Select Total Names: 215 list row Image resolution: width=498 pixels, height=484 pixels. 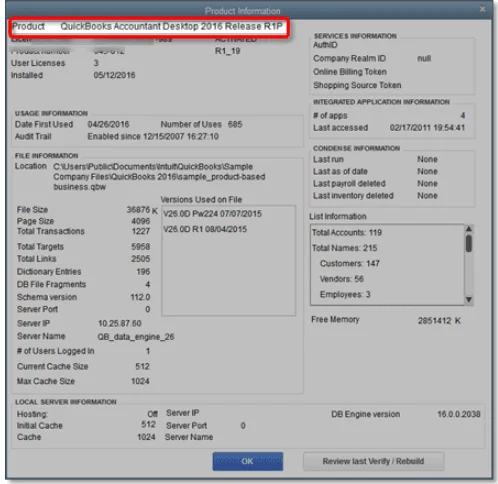[344, 248]
